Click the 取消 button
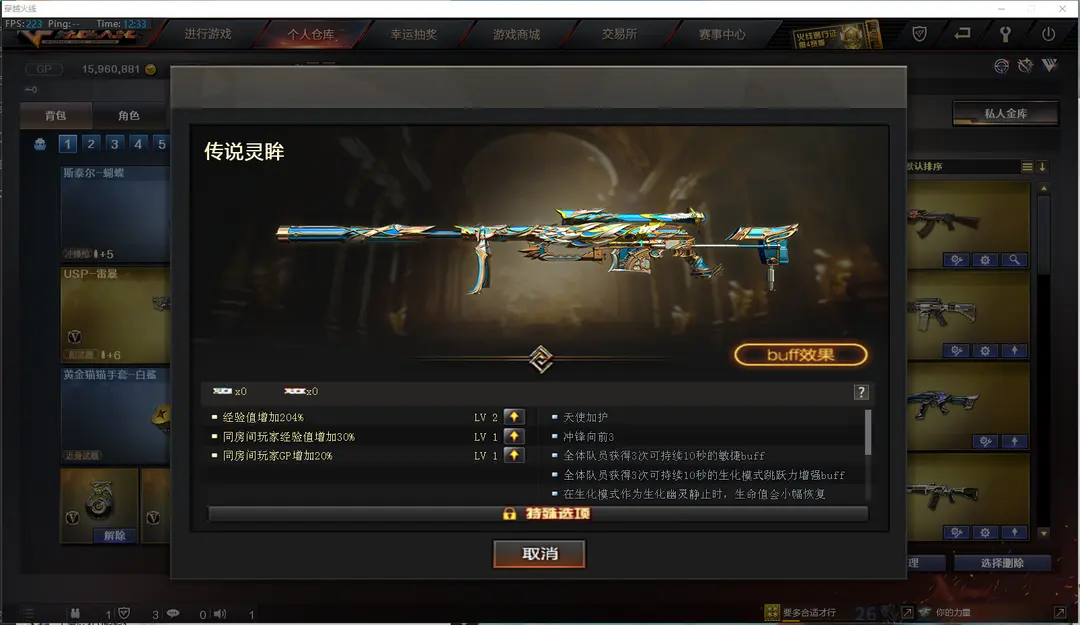This screenshot has height=625, width=1080. pyautogui.click(x=539, y=554)
